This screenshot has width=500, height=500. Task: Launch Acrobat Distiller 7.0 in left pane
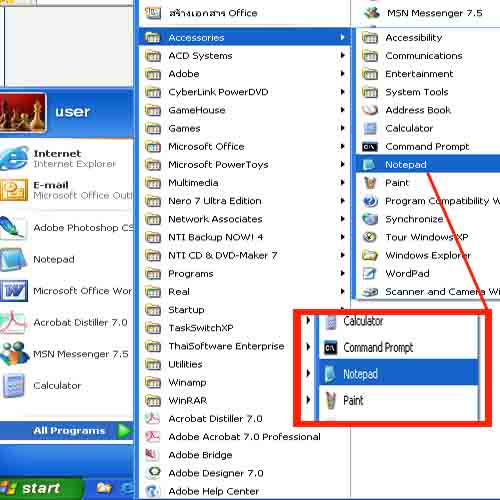(67, 322)
